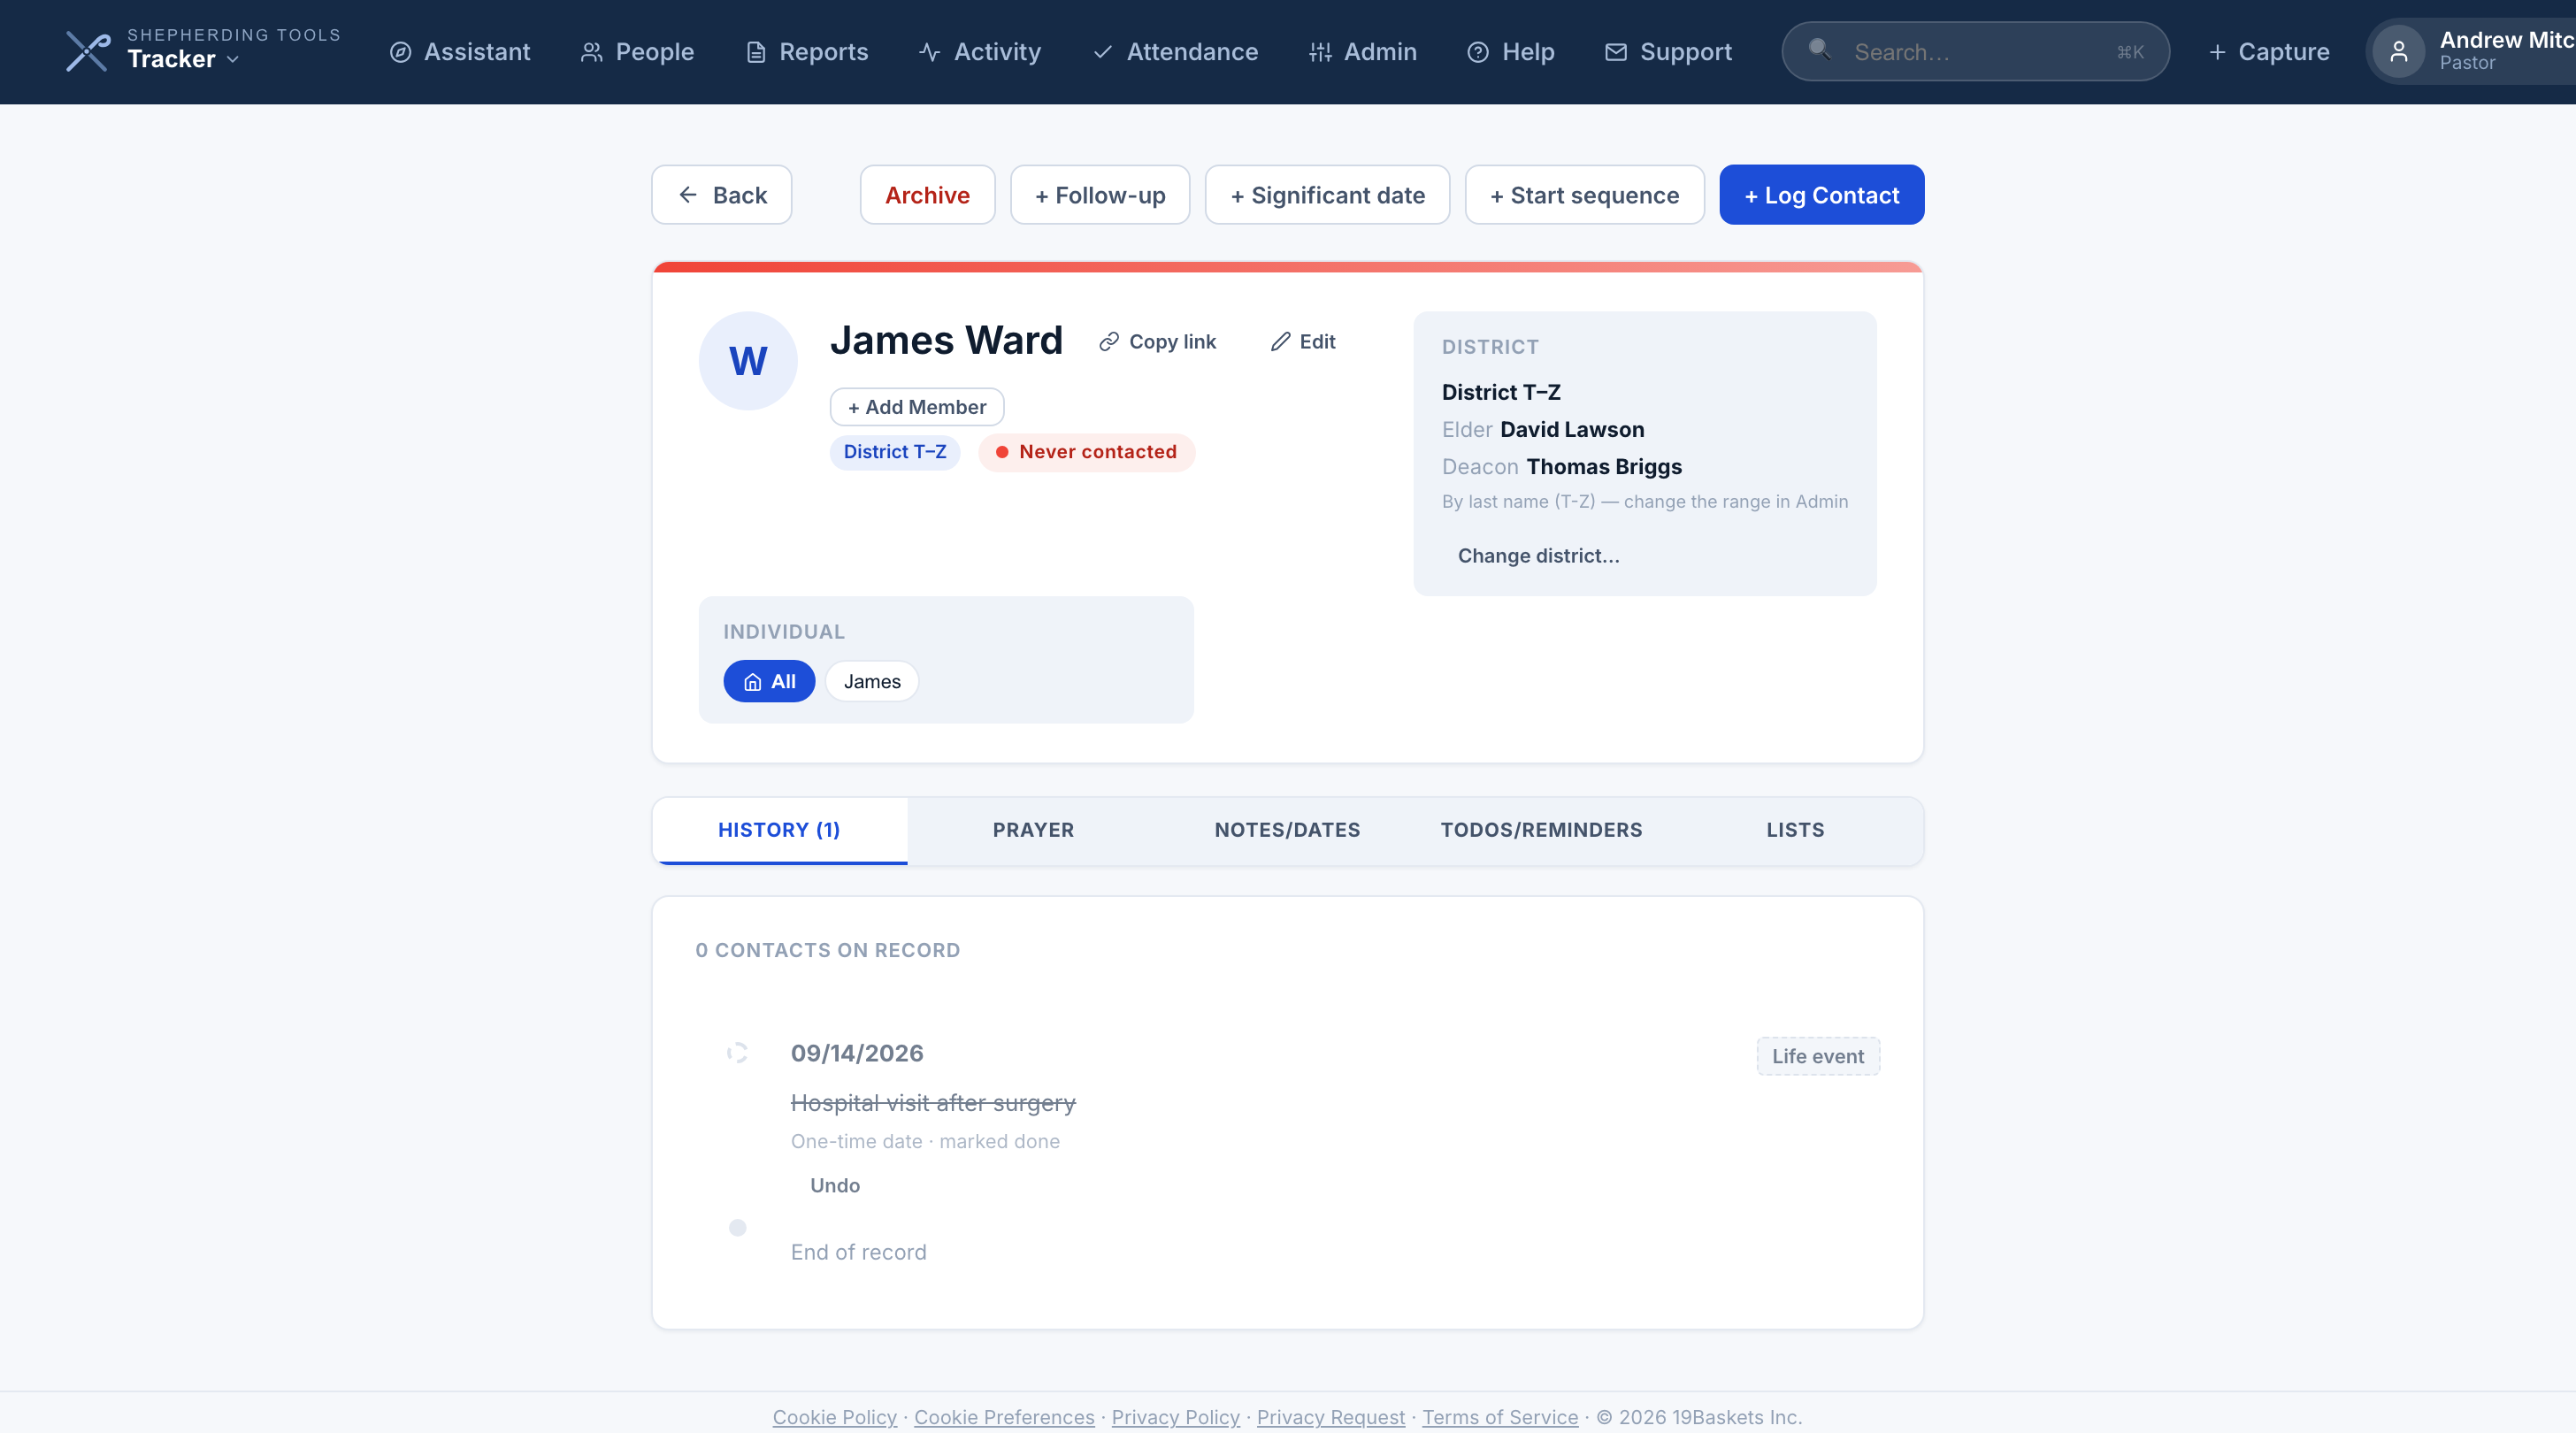Viewport: 2576px width, 1433px height.
Task: Click the Log Contact button
Action: click(x=1821, y=195)
